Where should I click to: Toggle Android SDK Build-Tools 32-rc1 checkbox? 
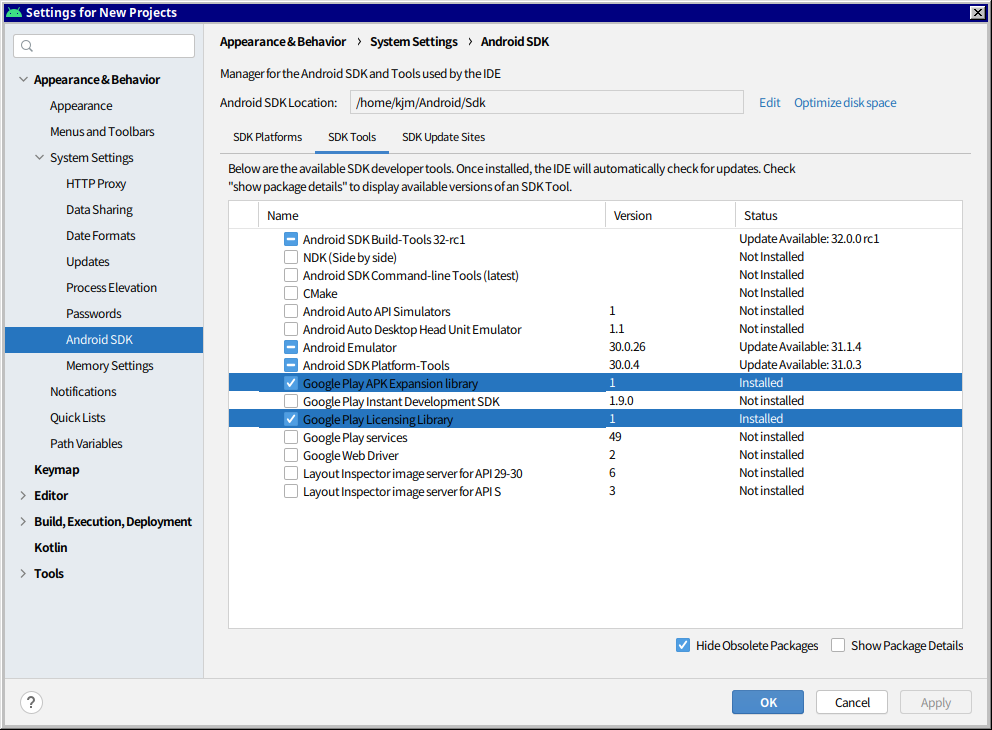(x=291, y=239)
